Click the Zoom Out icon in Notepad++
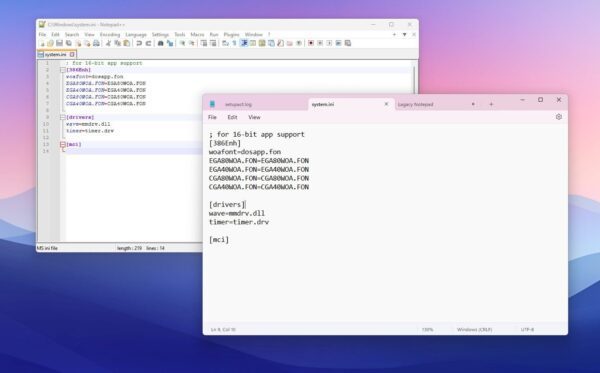The width and height of the screenshot is (600, 373). 192,43
